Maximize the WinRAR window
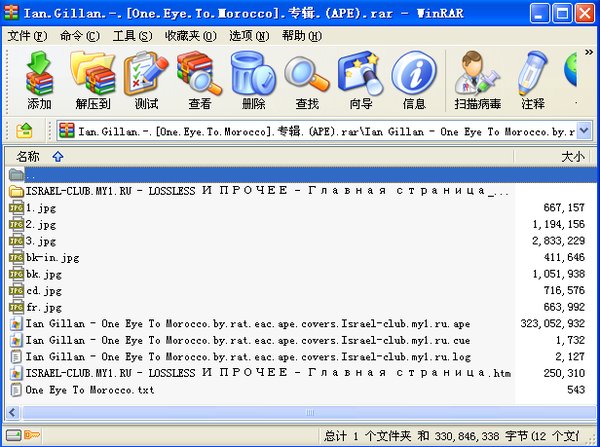 click(x=562, y=14)
